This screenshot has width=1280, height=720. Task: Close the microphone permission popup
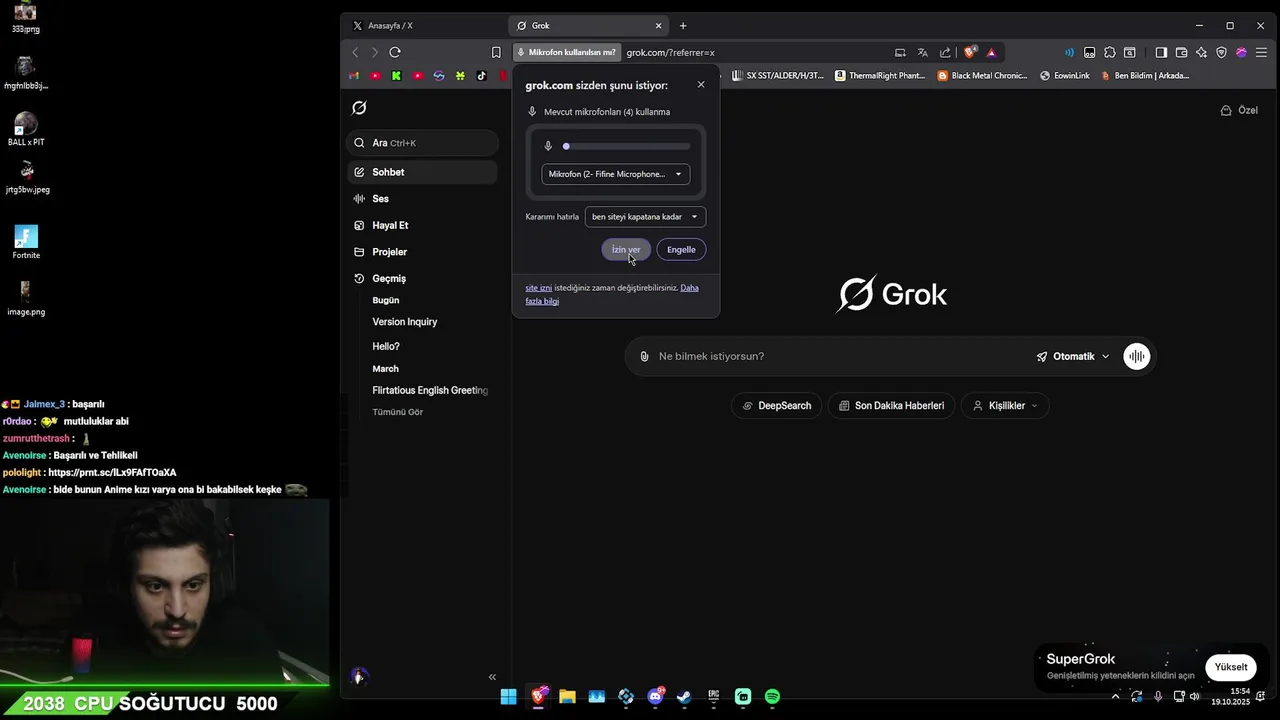click(x=701, y=85)
